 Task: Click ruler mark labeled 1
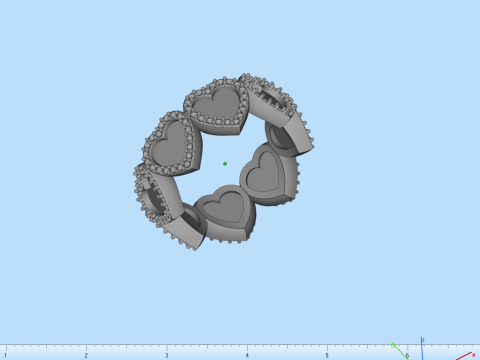coord(5,356)
